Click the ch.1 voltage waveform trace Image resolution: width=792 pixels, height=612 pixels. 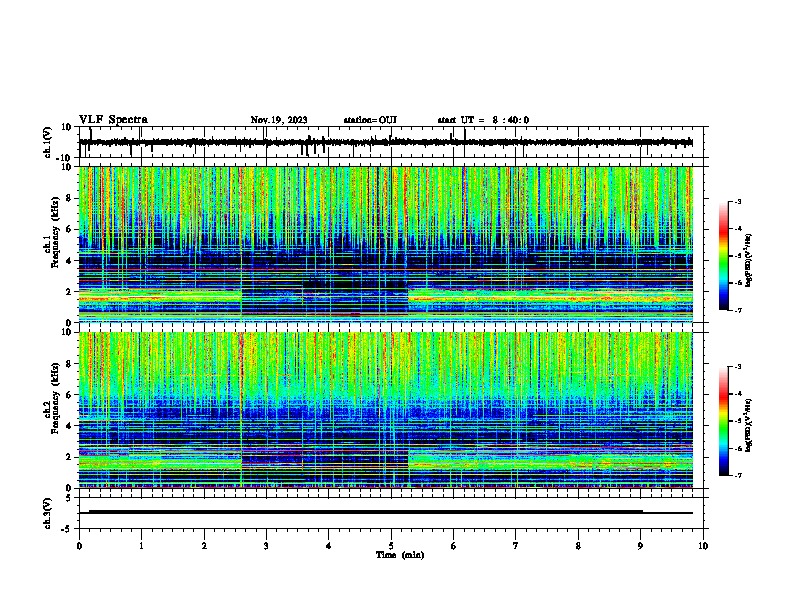click(386, 142)
